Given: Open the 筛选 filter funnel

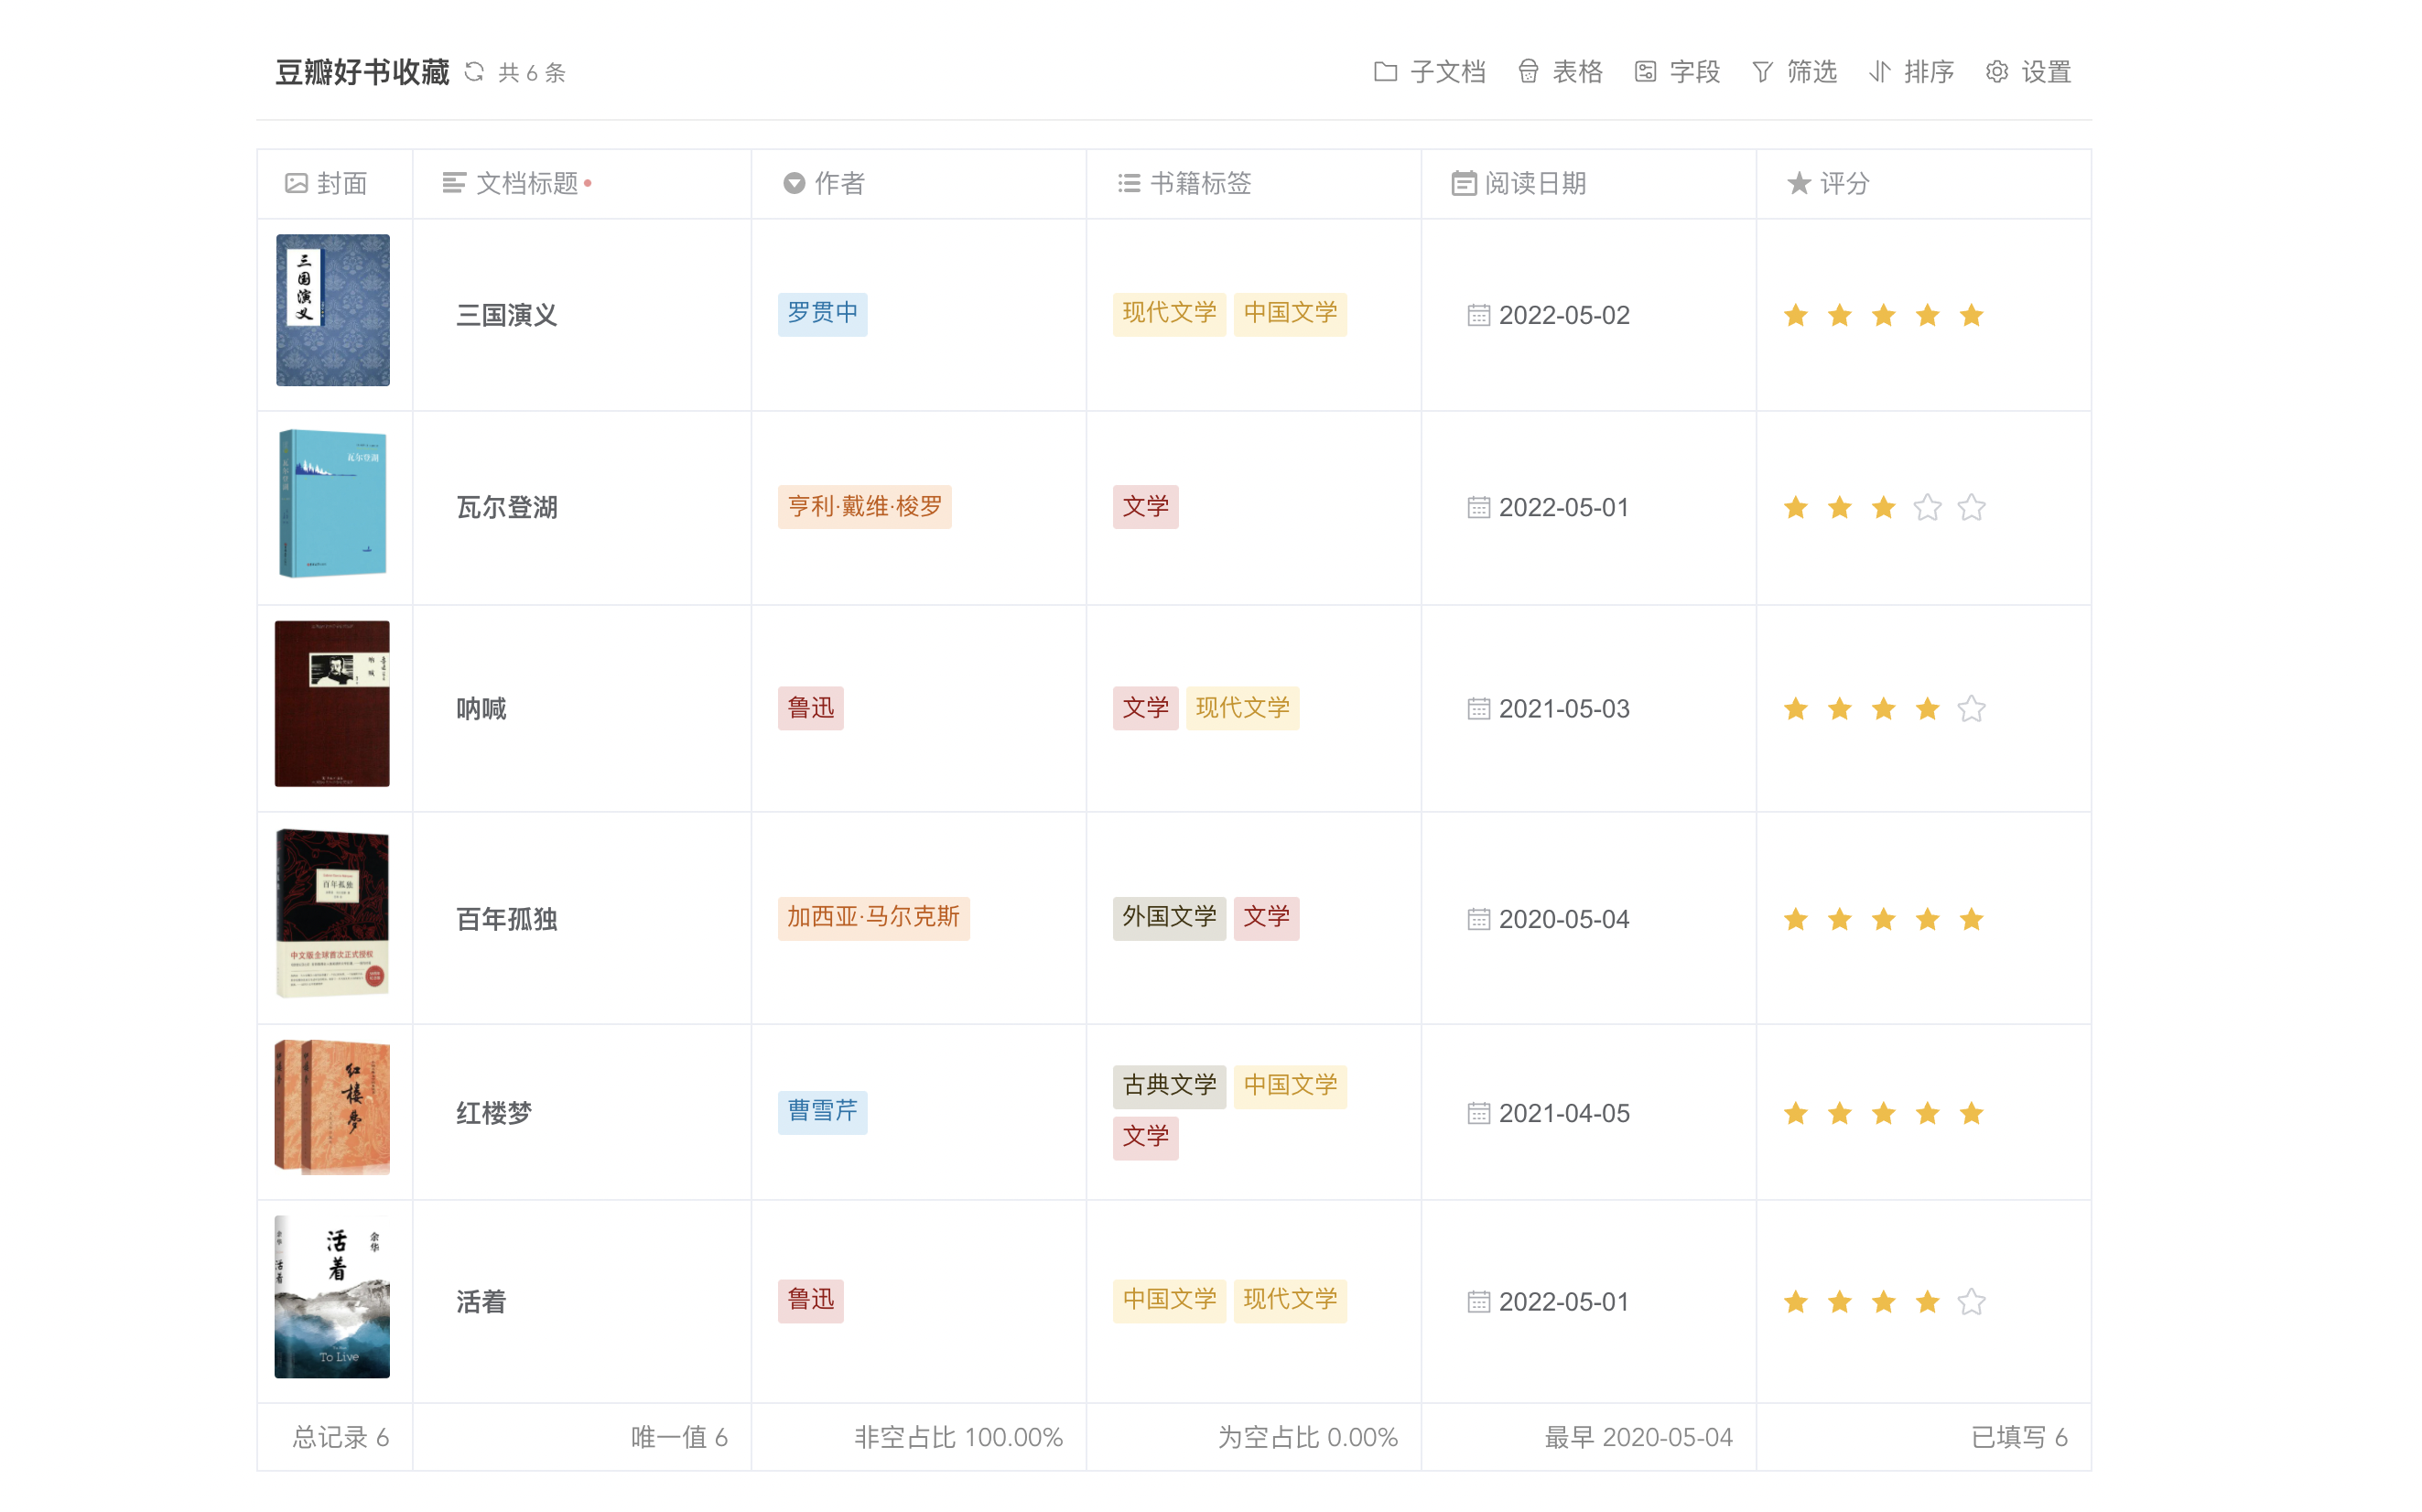Looking at the screenshot, I should click(1762, 72).
